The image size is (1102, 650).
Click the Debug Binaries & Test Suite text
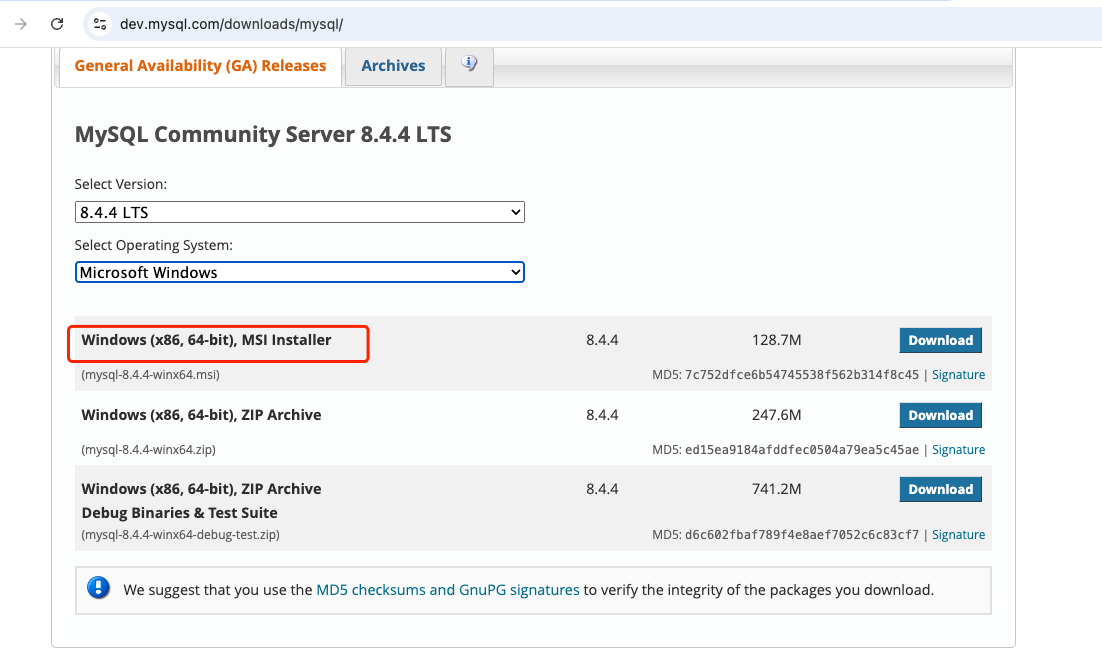coord(179,513)
